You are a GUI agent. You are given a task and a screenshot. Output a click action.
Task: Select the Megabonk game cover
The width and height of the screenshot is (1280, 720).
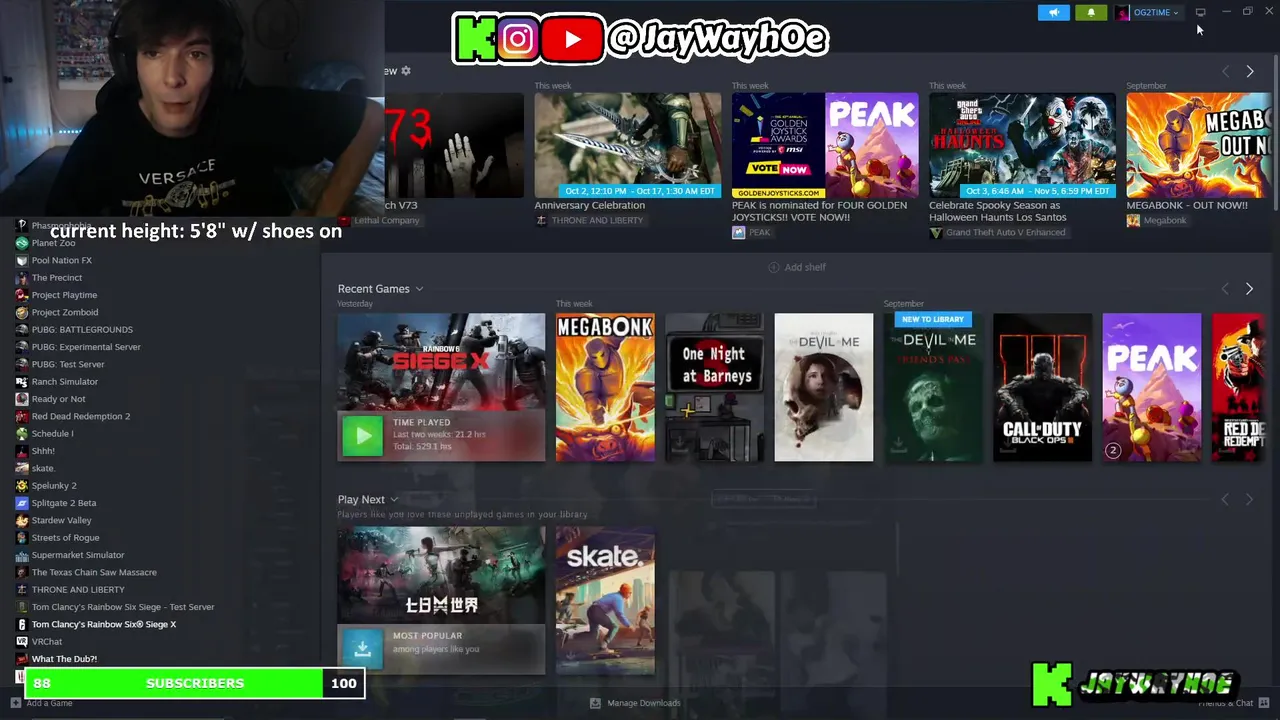coord(605,388)
